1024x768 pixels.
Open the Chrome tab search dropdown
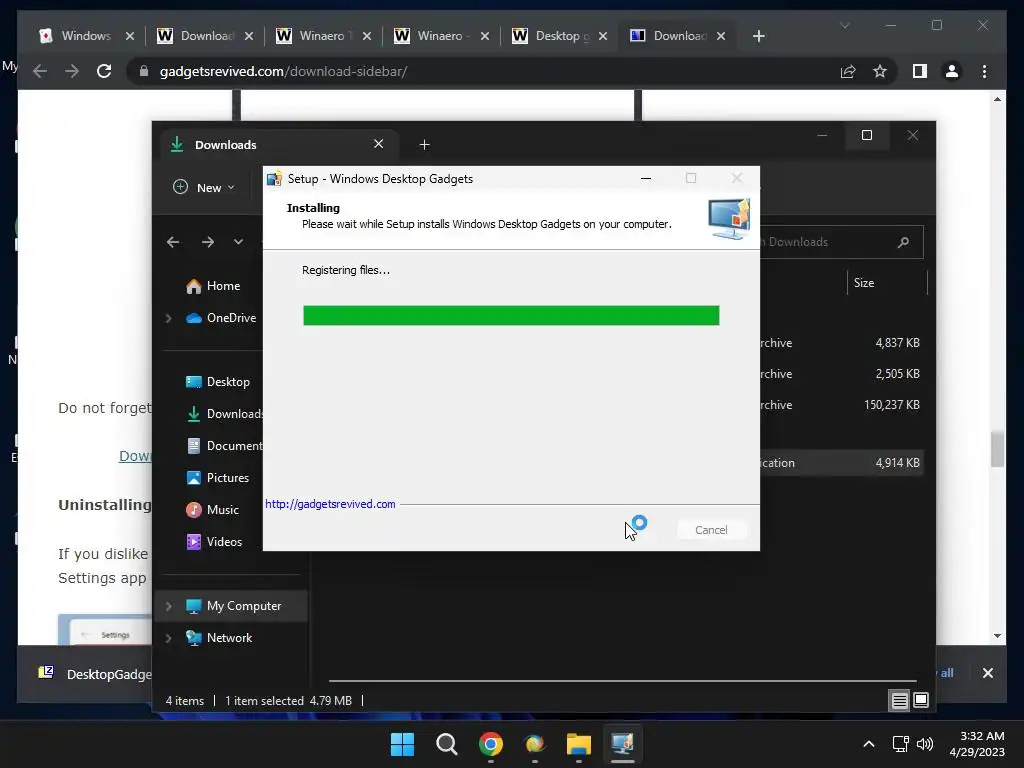(844, 25)
